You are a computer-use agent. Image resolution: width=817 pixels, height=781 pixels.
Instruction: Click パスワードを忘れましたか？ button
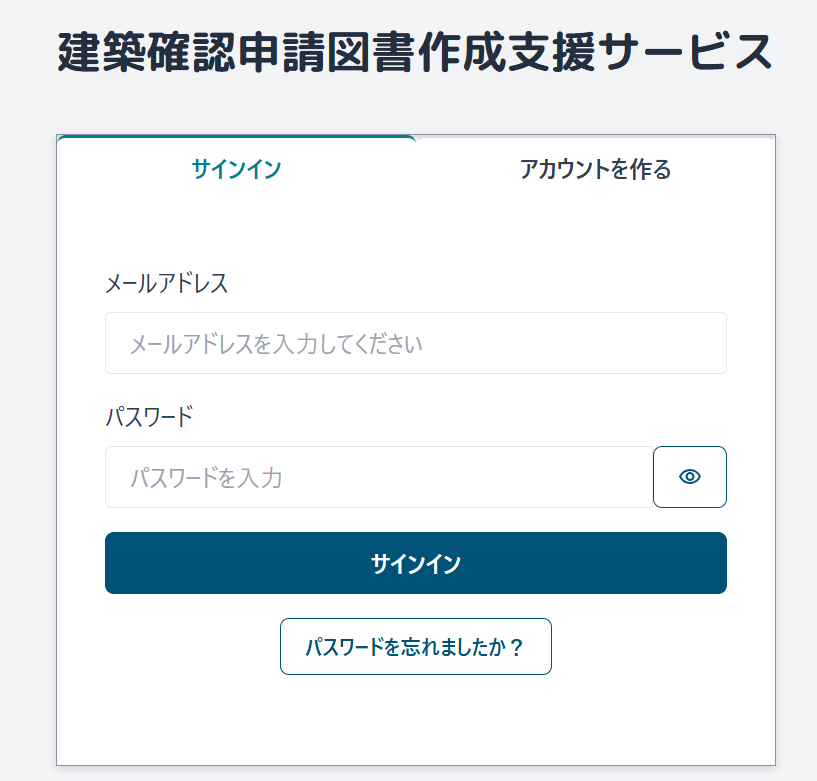point(415,647)
